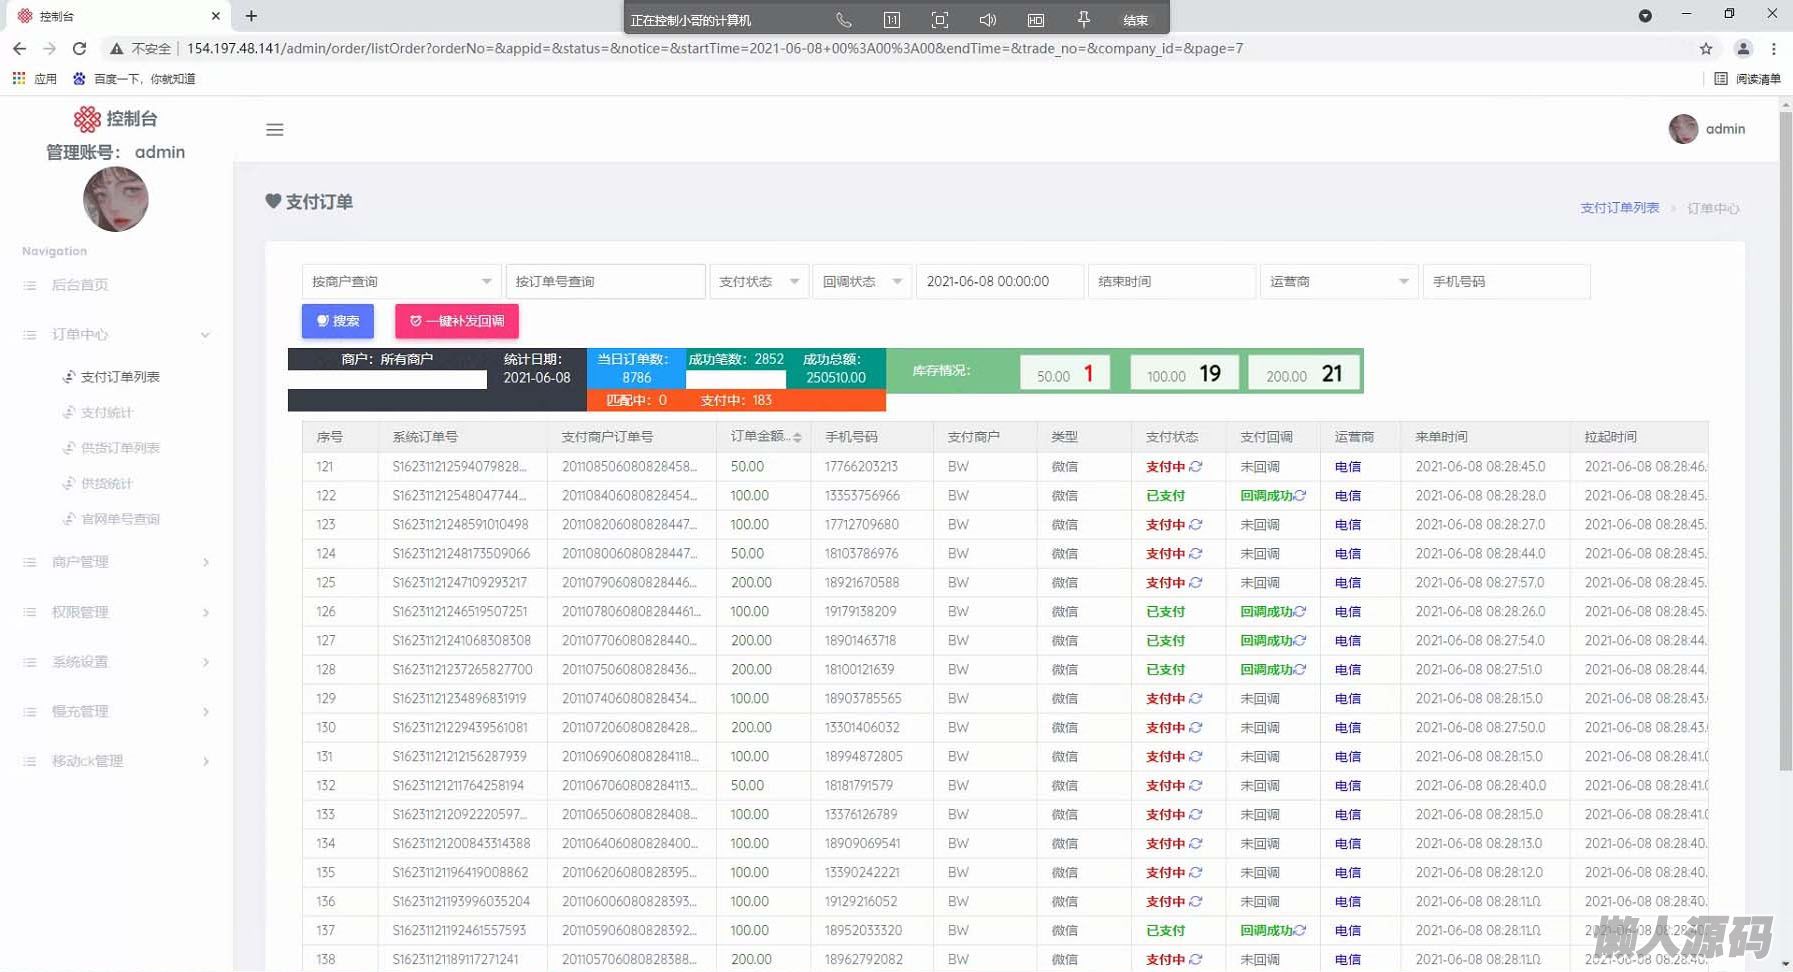
Task: Open the 按商户查询 merchant dropdown
Action: tap(401, 282)
